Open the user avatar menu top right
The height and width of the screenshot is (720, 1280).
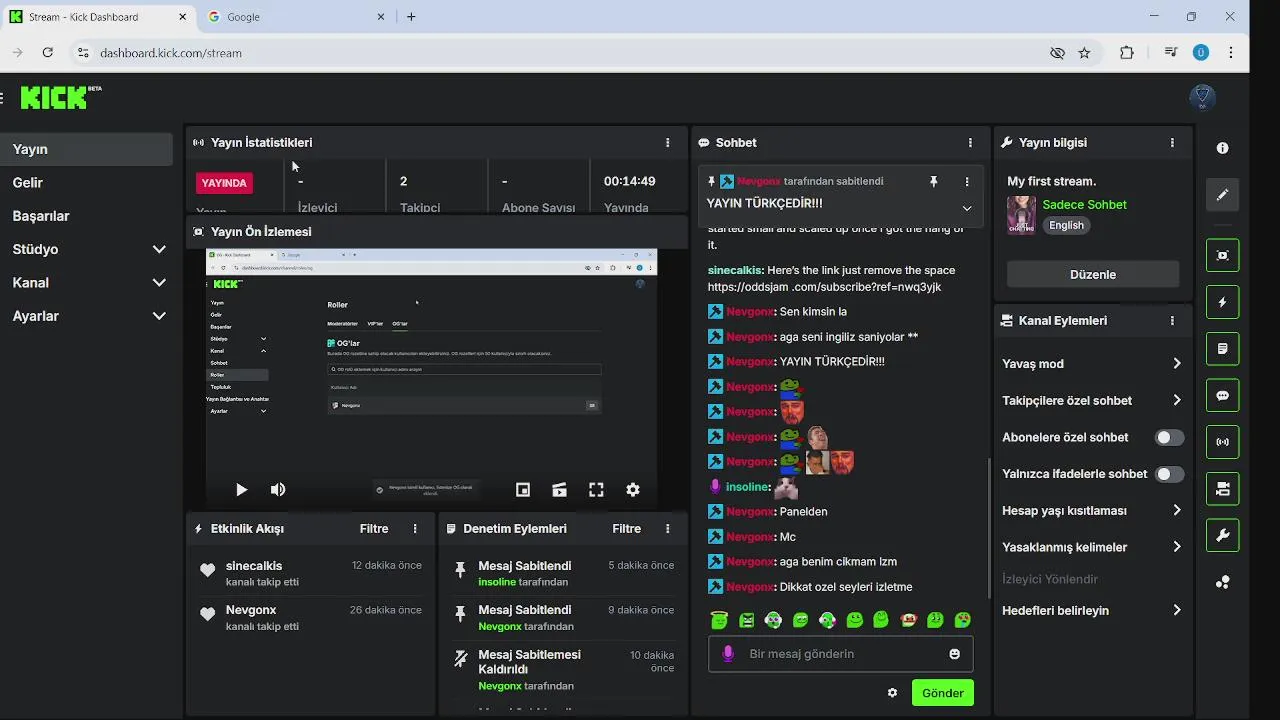[1202, 97]
